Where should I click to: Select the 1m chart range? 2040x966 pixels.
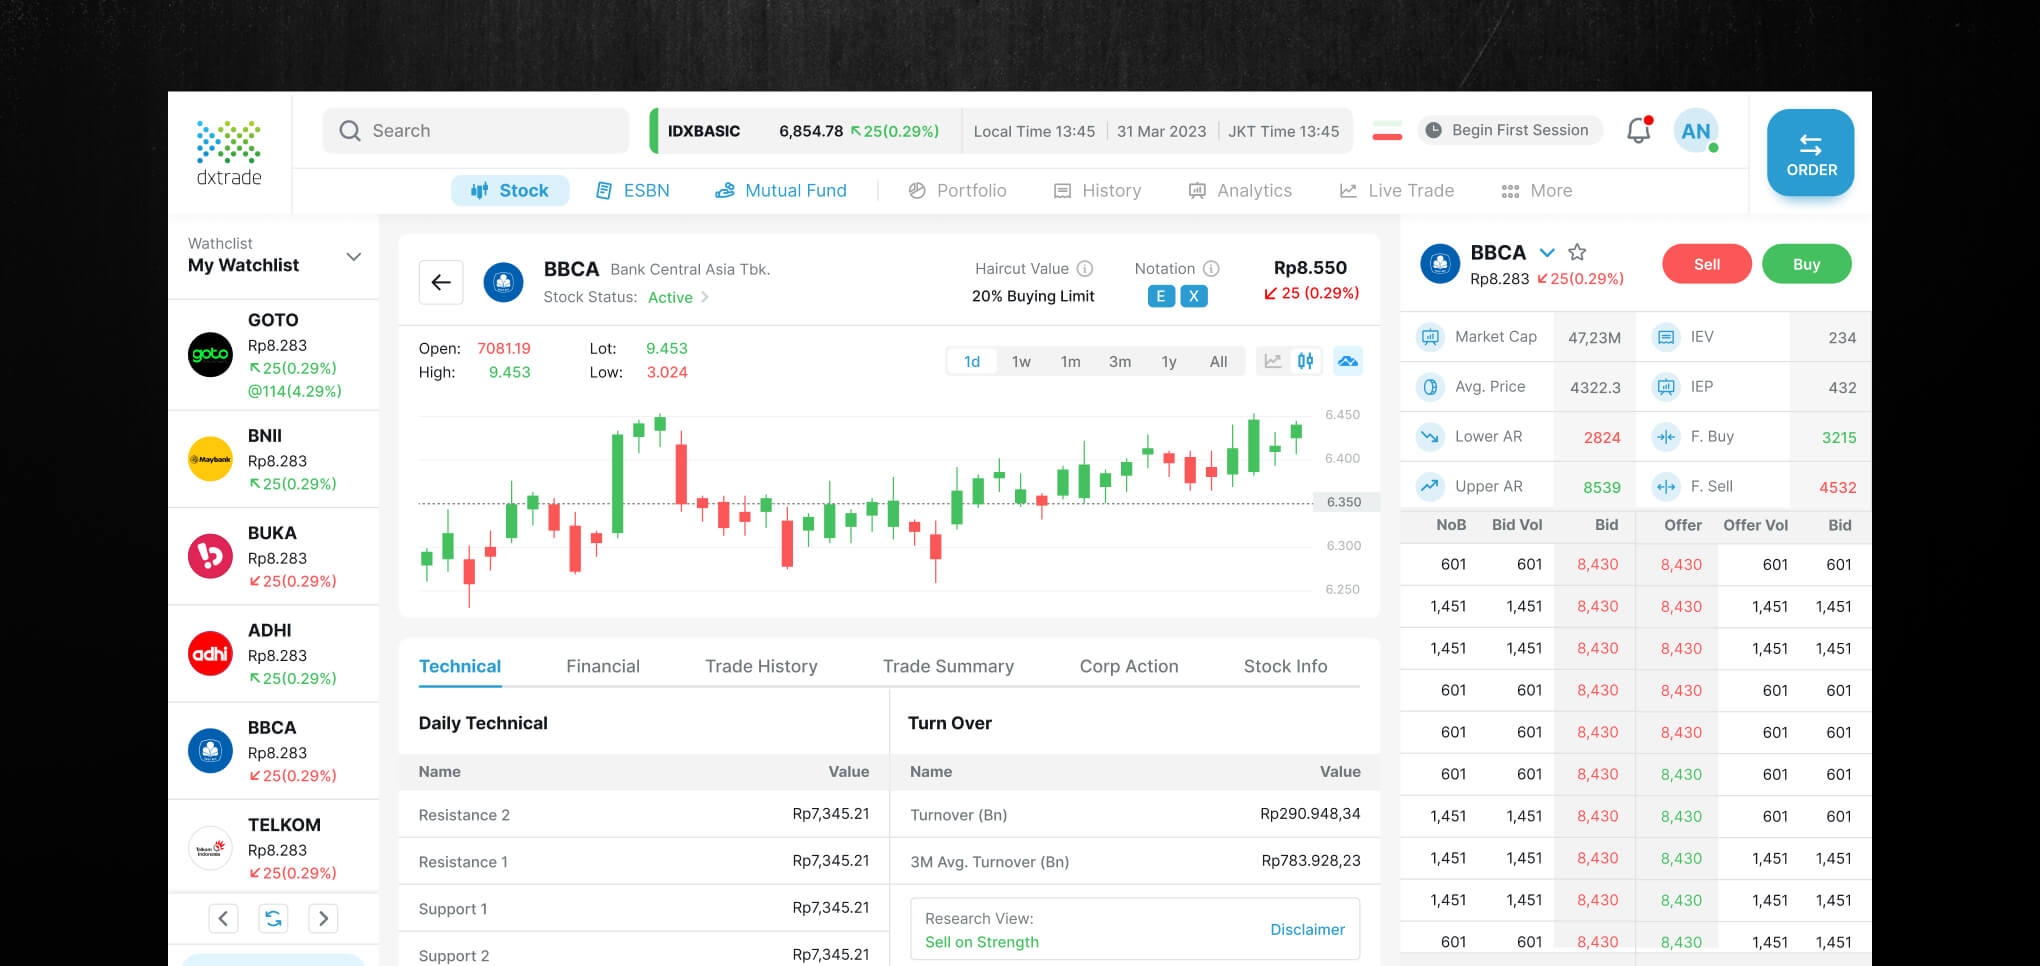[x=1070, y=361]
